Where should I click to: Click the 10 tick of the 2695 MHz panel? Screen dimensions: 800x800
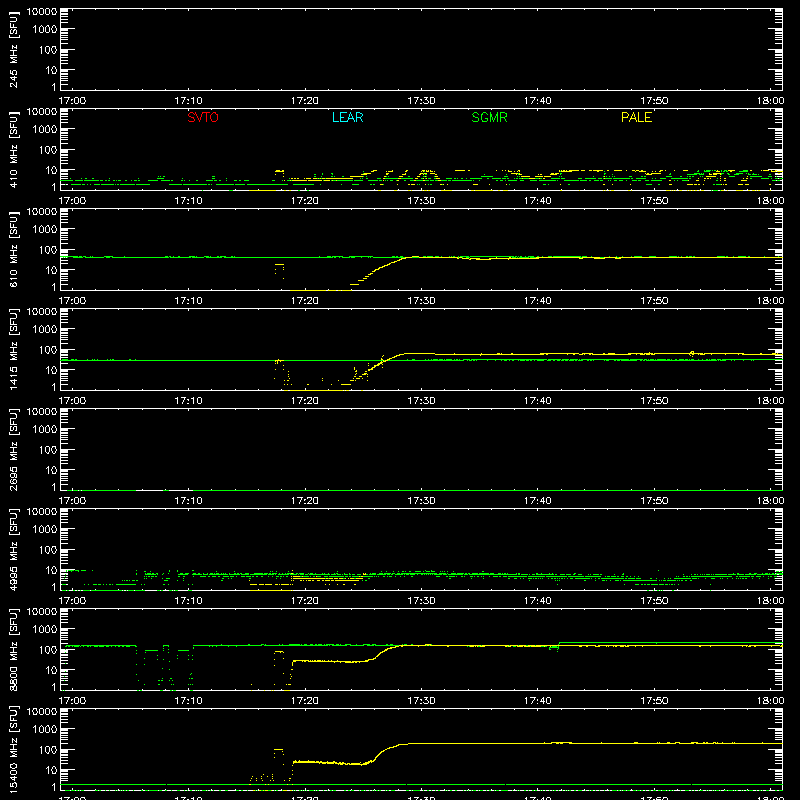(51, 470)
